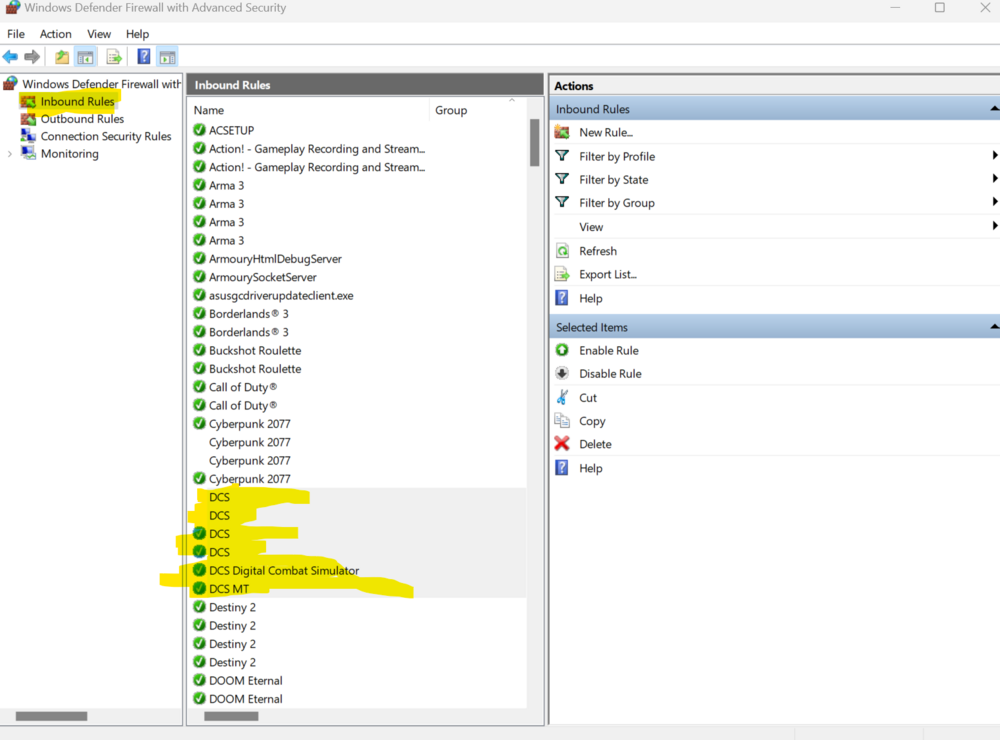This screenshot has width=1000, height=740.
Task: Enable Rule for selected items
Action: [563, 350]
